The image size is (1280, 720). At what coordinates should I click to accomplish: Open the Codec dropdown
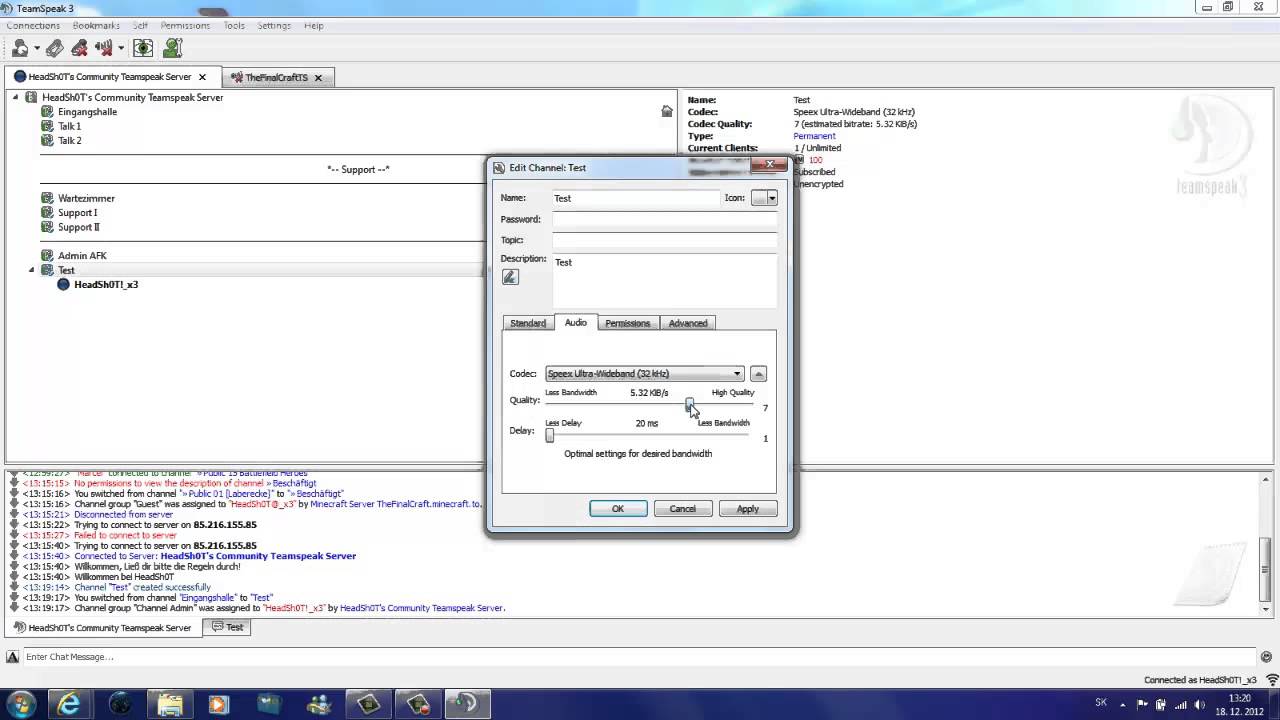[645, 374]
